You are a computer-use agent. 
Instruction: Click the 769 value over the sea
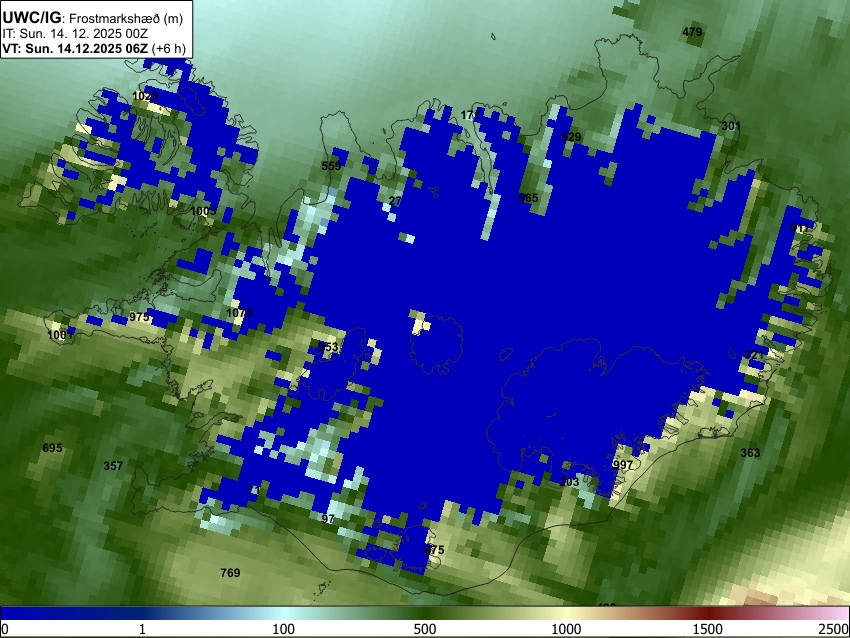230,572
